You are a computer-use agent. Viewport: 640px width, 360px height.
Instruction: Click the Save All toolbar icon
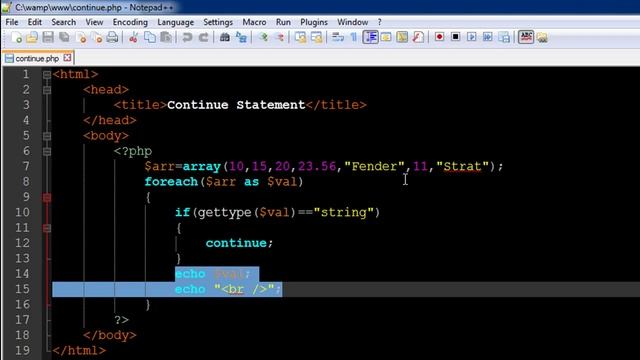pyautogui.click(x=64, y=38)
